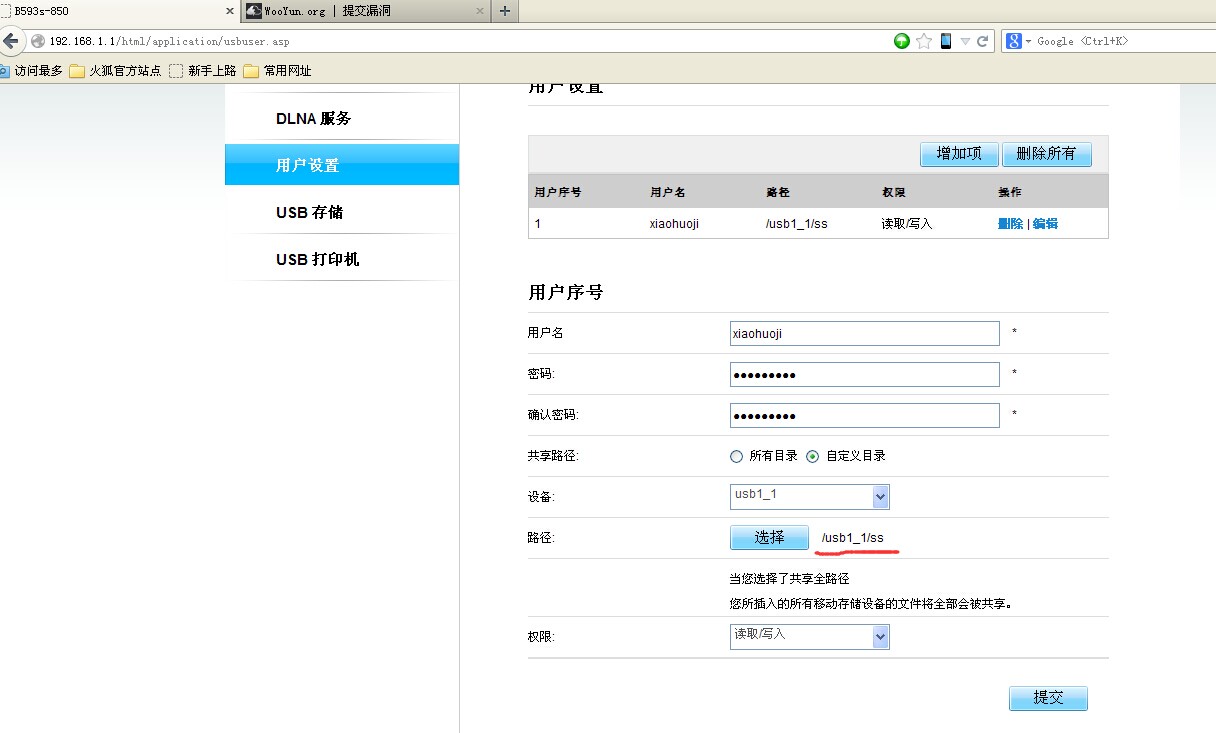Viewport: 1216px width, 733px height.
Task: Open the 权限 读取/写入 dropdown
Action: coord(810,636)
